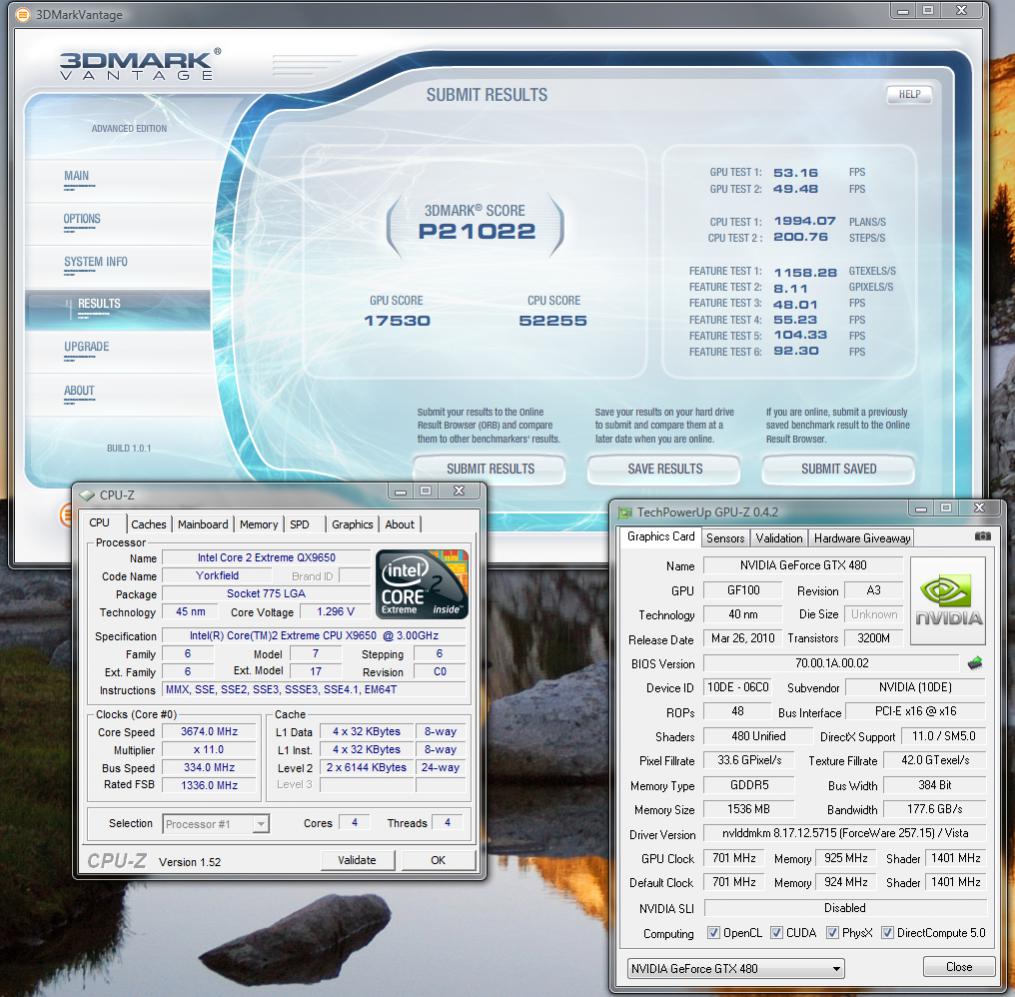The image size is (1015, 997).
Task: Toggle the OpenCL checkbox in GPU-Z
Action: click(713, 933)
